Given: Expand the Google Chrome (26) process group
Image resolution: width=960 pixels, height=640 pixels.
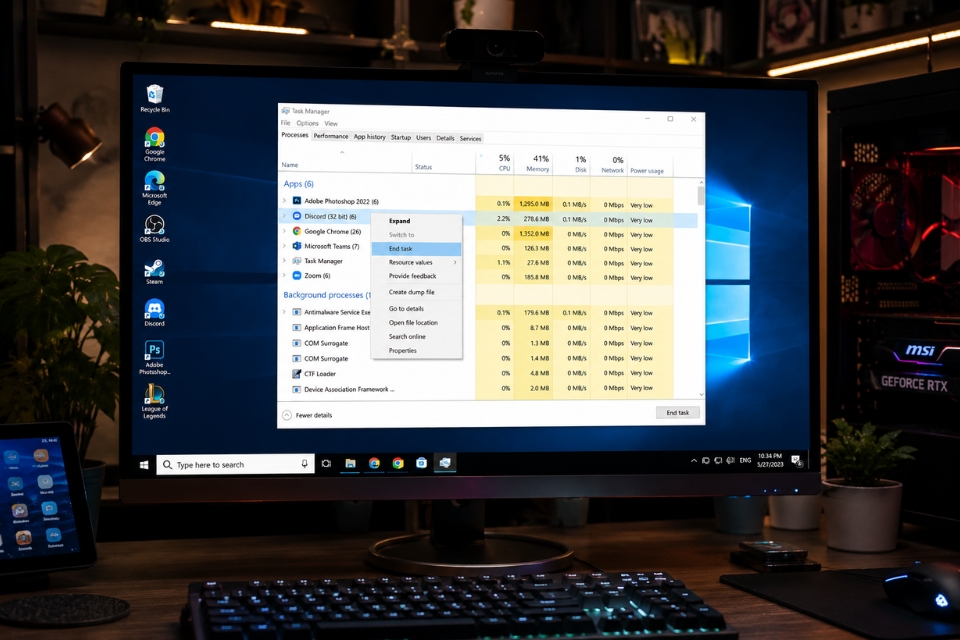Looking at the screenshot, I should point(284,231).
